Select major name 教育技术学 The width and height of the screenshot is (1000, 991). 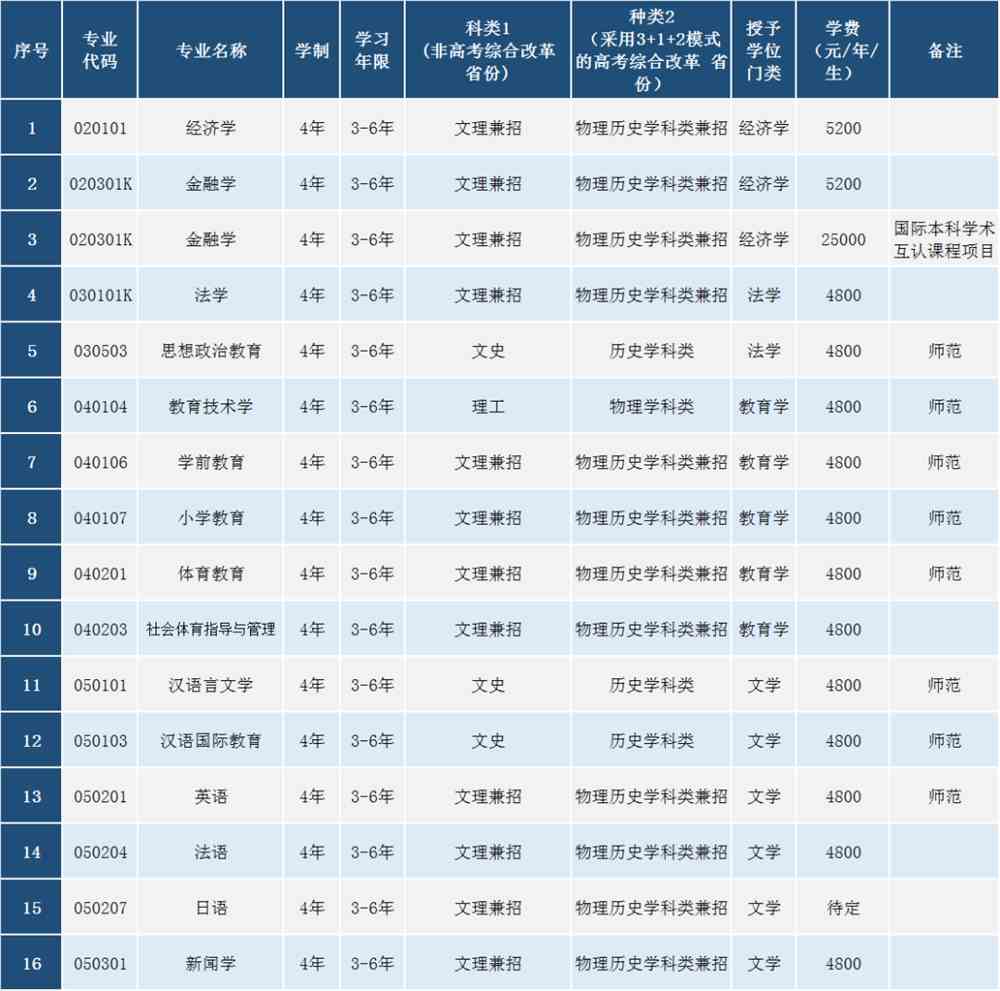(210, 407)
